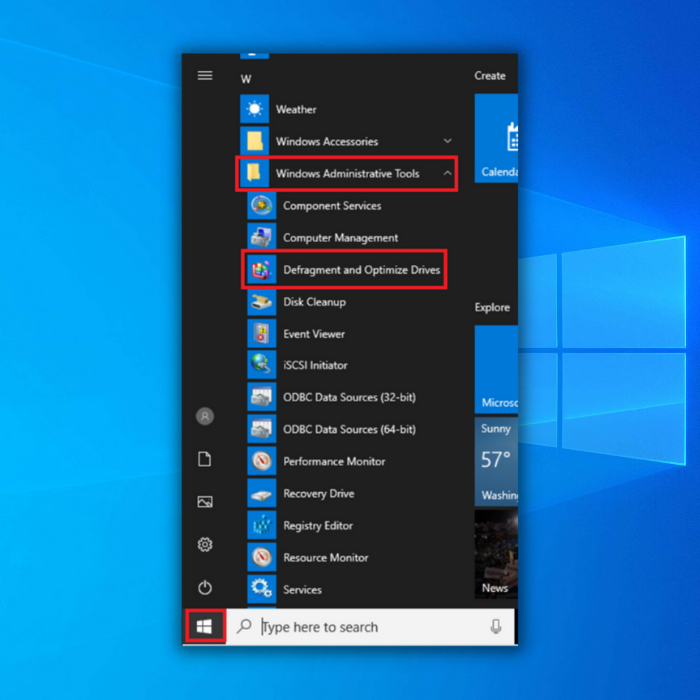Open Disk Cleanup by its label

tap(314, 302)
